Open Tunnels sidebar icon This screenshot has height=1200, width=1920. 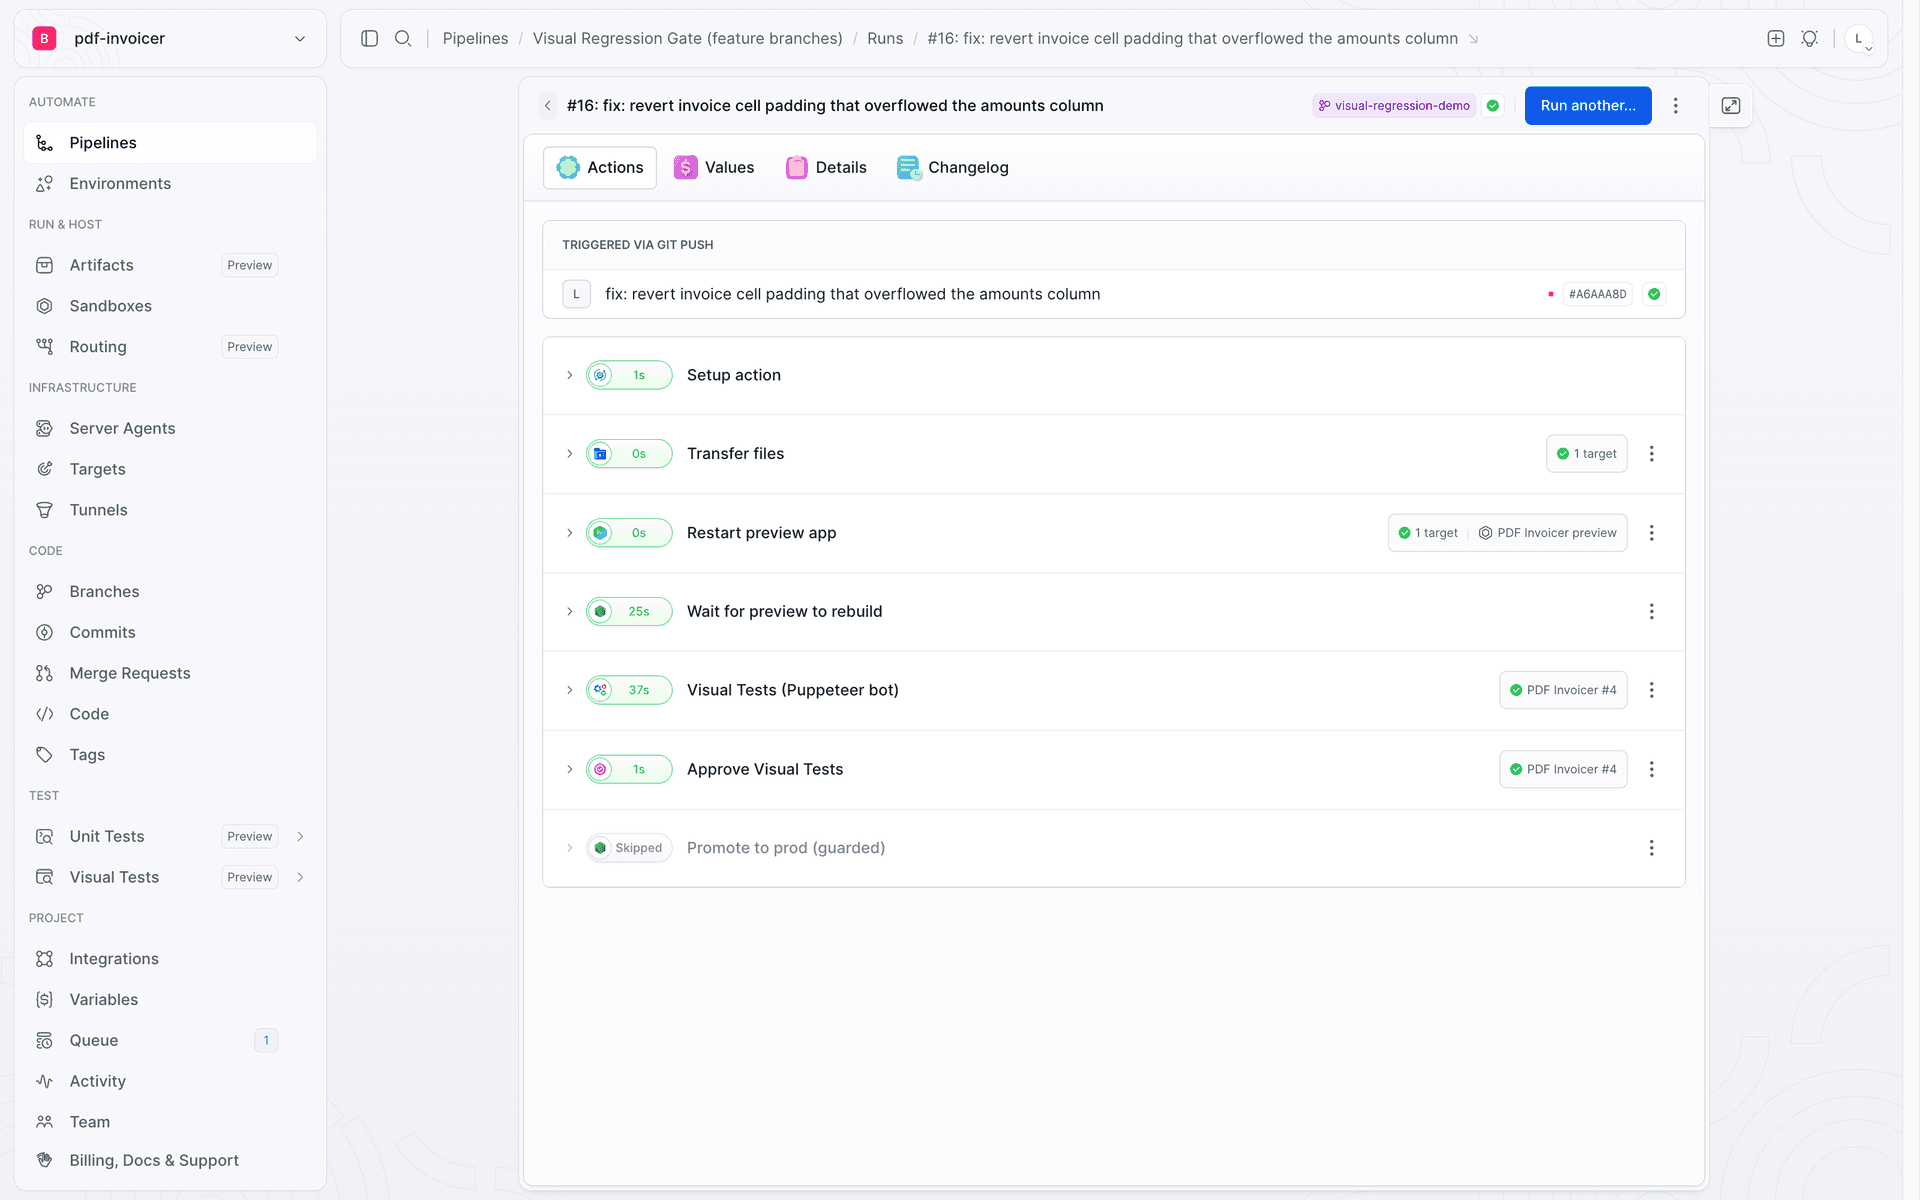coord(44,510)
